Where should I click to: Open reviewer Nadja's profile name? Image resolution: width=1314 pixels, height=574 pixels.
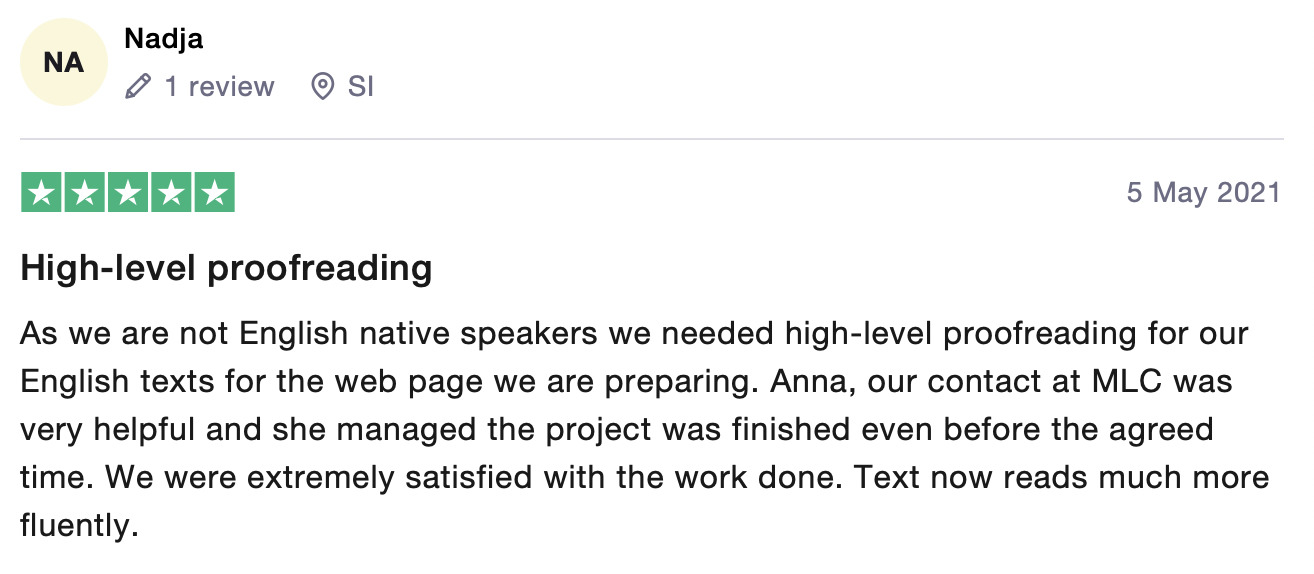click(x=163, y=39)
